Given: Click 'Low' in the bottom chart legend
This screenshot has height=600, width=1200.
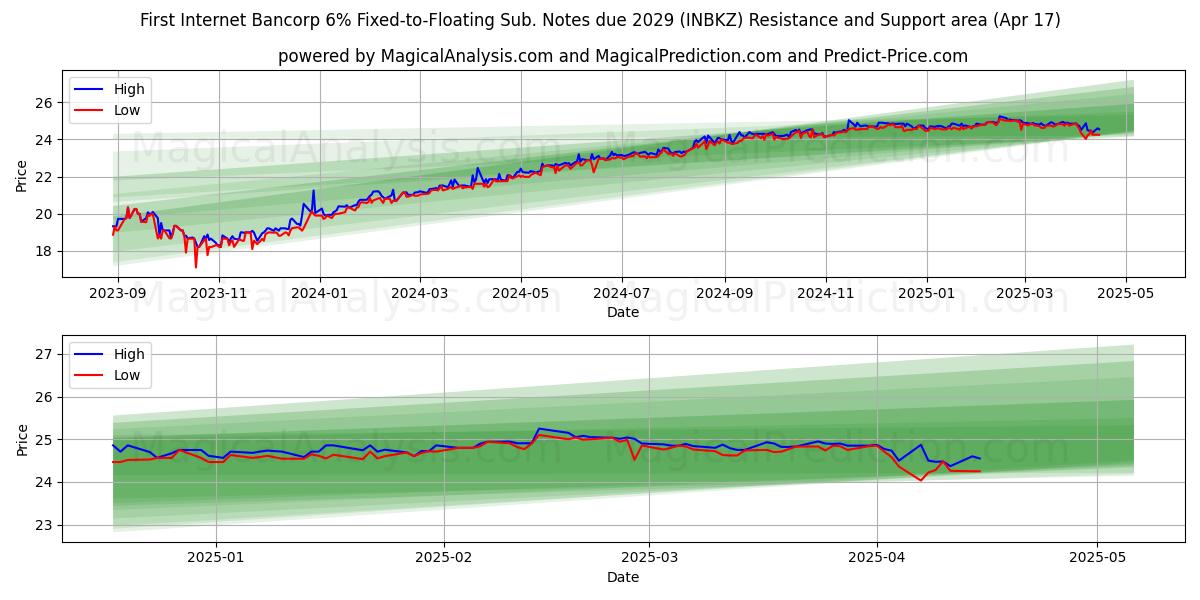Looking at the screenshot, I should pyautogui.click(x=127, y=375).
